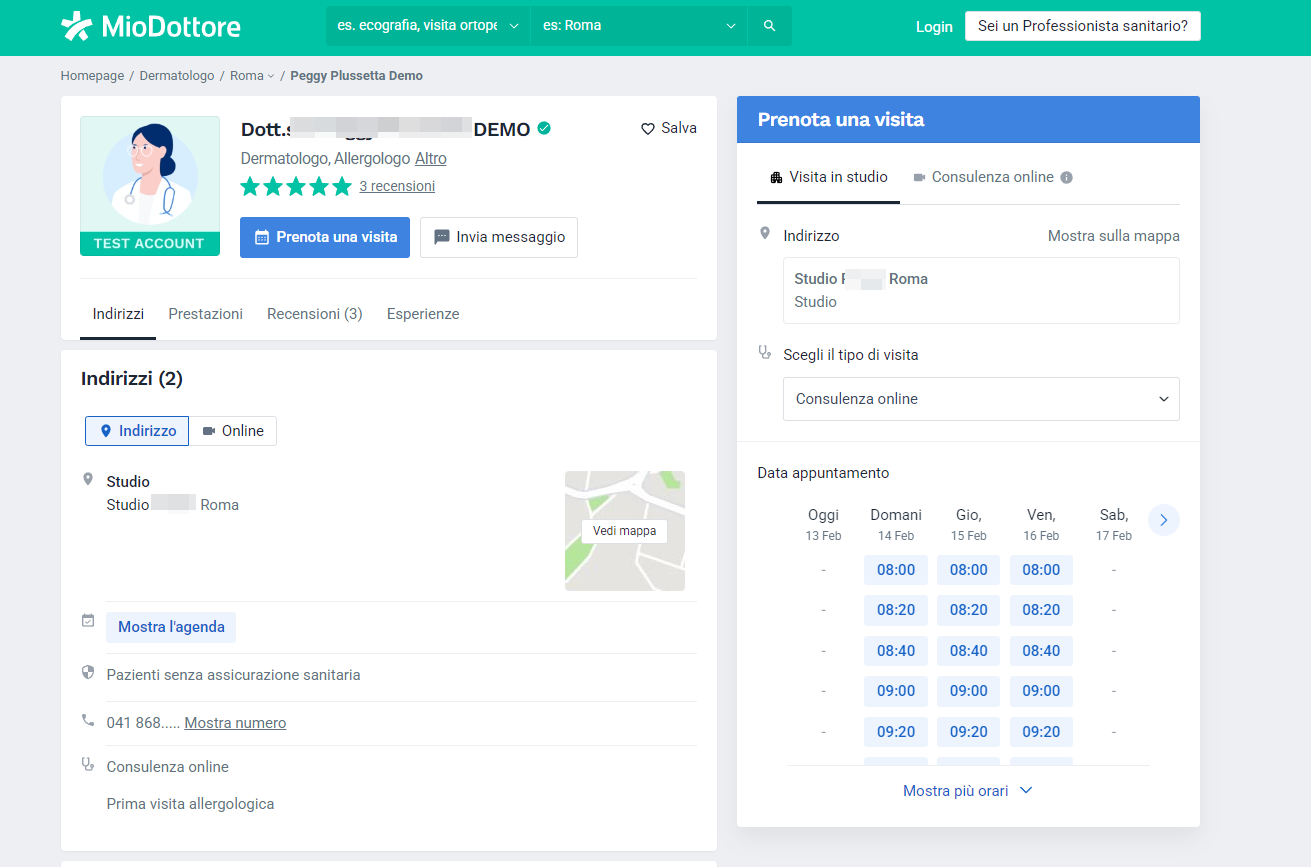Toggle the Online filter in the Indirizzi section
This screenshot has width=1311, height=867.
pyautogui.click(x=233, y=431)
